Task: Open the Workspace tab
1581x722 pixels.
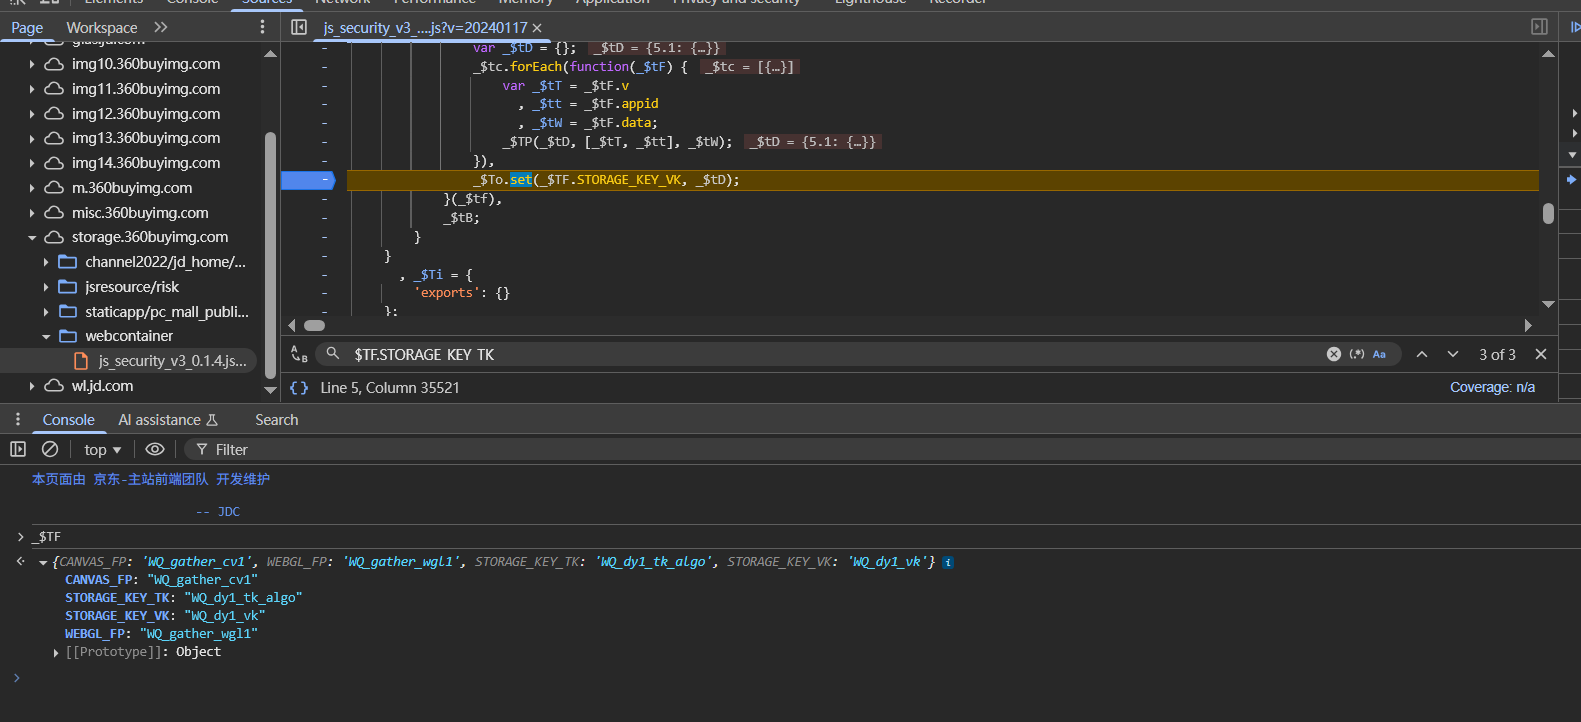Action: point(102,28)
